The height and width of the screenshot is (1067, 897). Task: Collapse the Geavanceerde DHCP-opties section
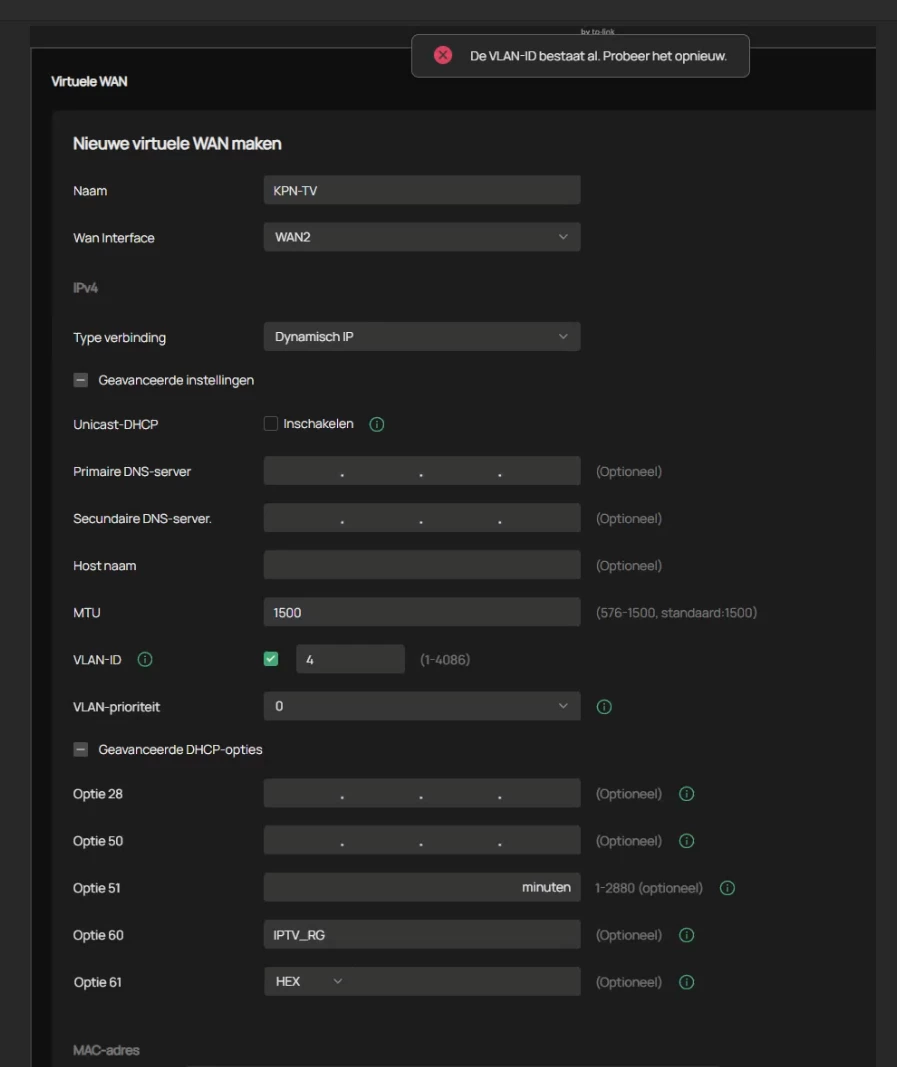click(x=81, y=749)
